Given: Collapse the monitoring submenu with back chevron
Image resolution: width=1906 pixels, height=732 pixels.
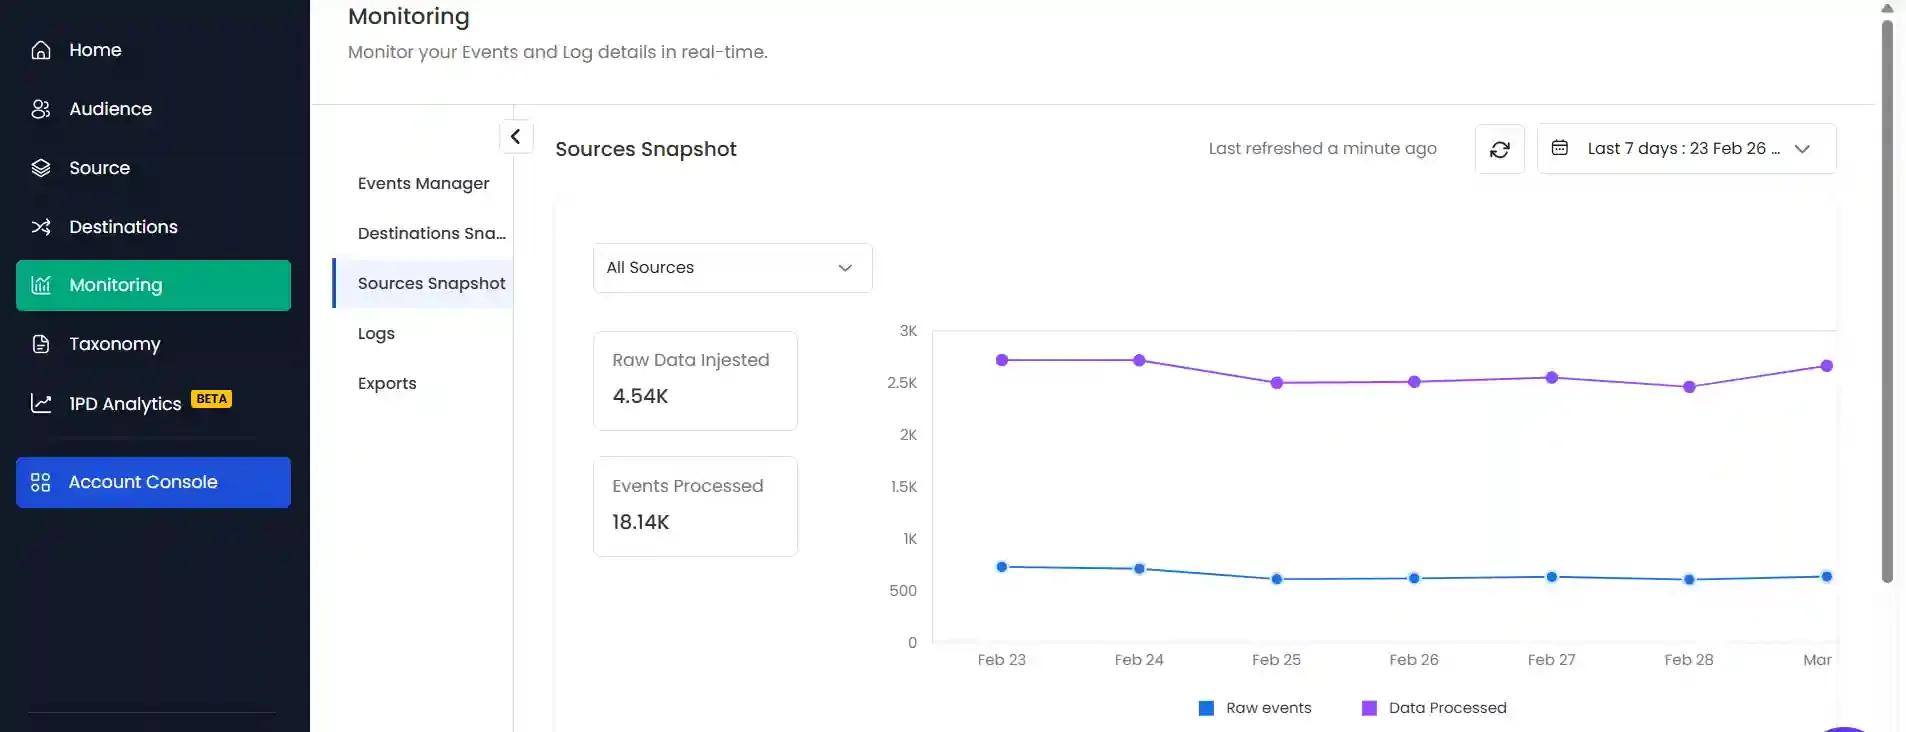Looking at the screenshot, I should click(x=516, y=136).
